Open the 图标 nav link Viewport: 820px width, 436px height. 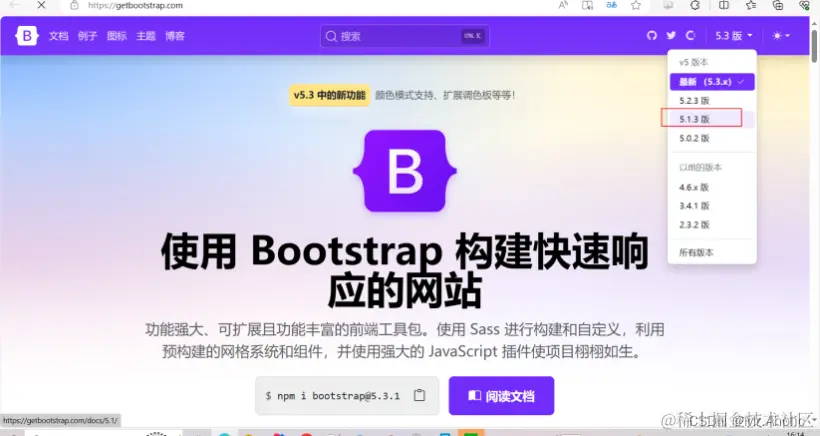point(117,36)
